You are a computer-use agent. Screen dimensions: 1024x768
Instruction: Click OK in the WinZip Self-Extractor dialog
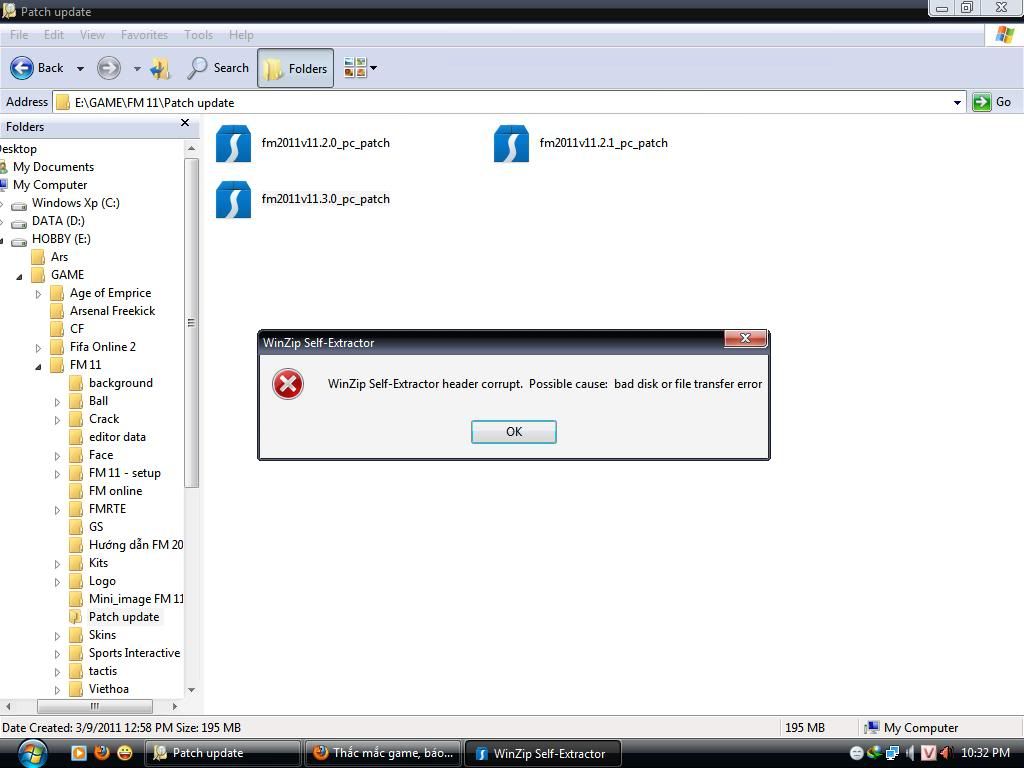click(513, 432)
